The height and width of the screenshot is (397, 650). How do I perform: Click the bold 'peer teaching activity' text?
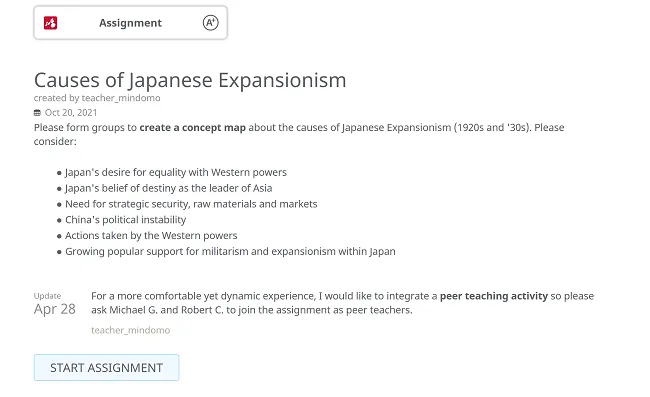click(494, 296)
